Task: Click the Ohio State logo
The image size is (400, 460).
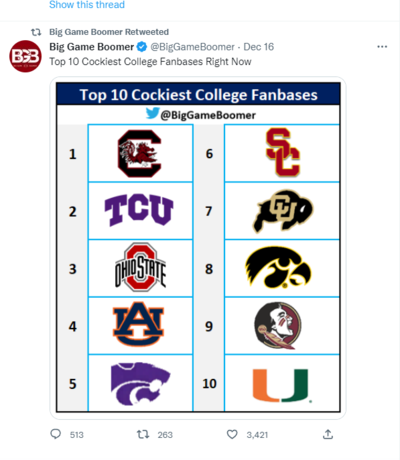Action: [140, 268]
